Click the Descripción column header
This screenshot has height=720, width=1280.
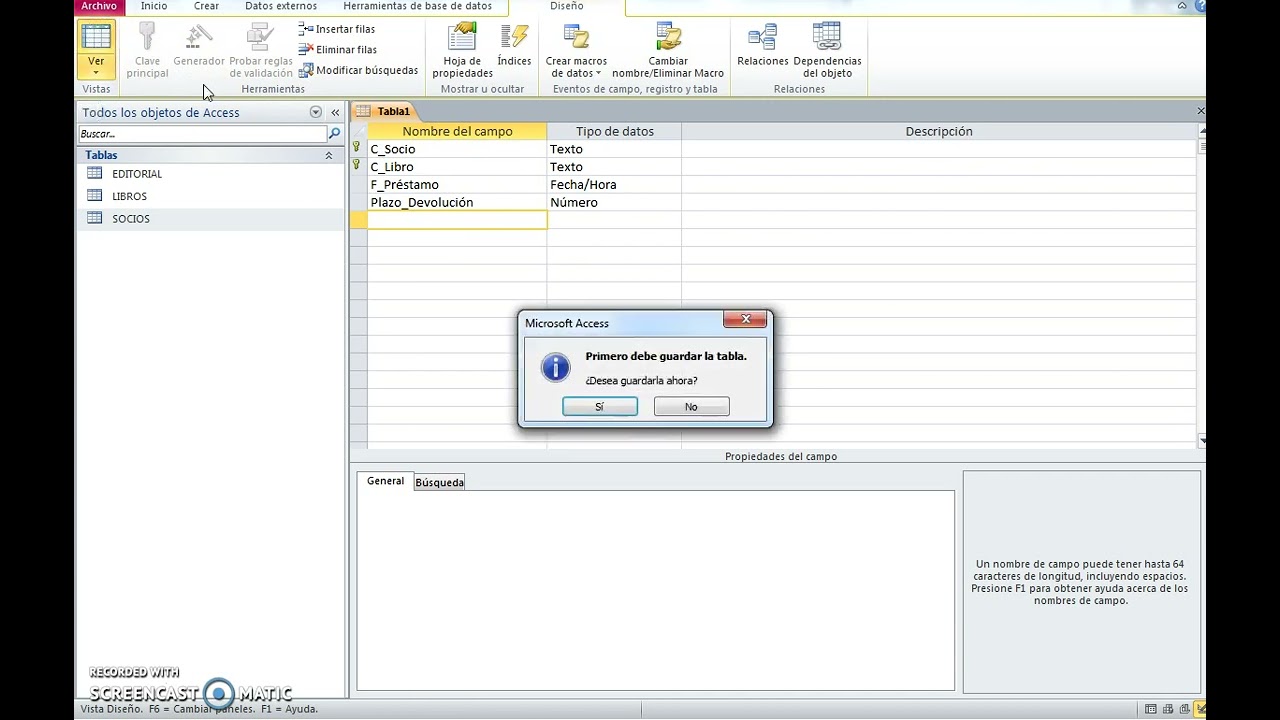[x=939, y=131]
